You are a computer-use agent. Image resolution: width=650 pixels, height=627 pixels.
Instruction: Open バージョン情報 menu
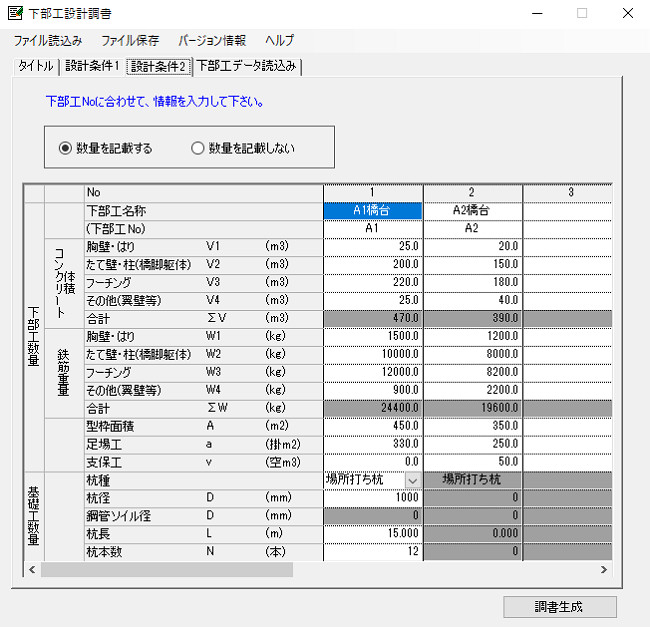(x=212, y=41)
